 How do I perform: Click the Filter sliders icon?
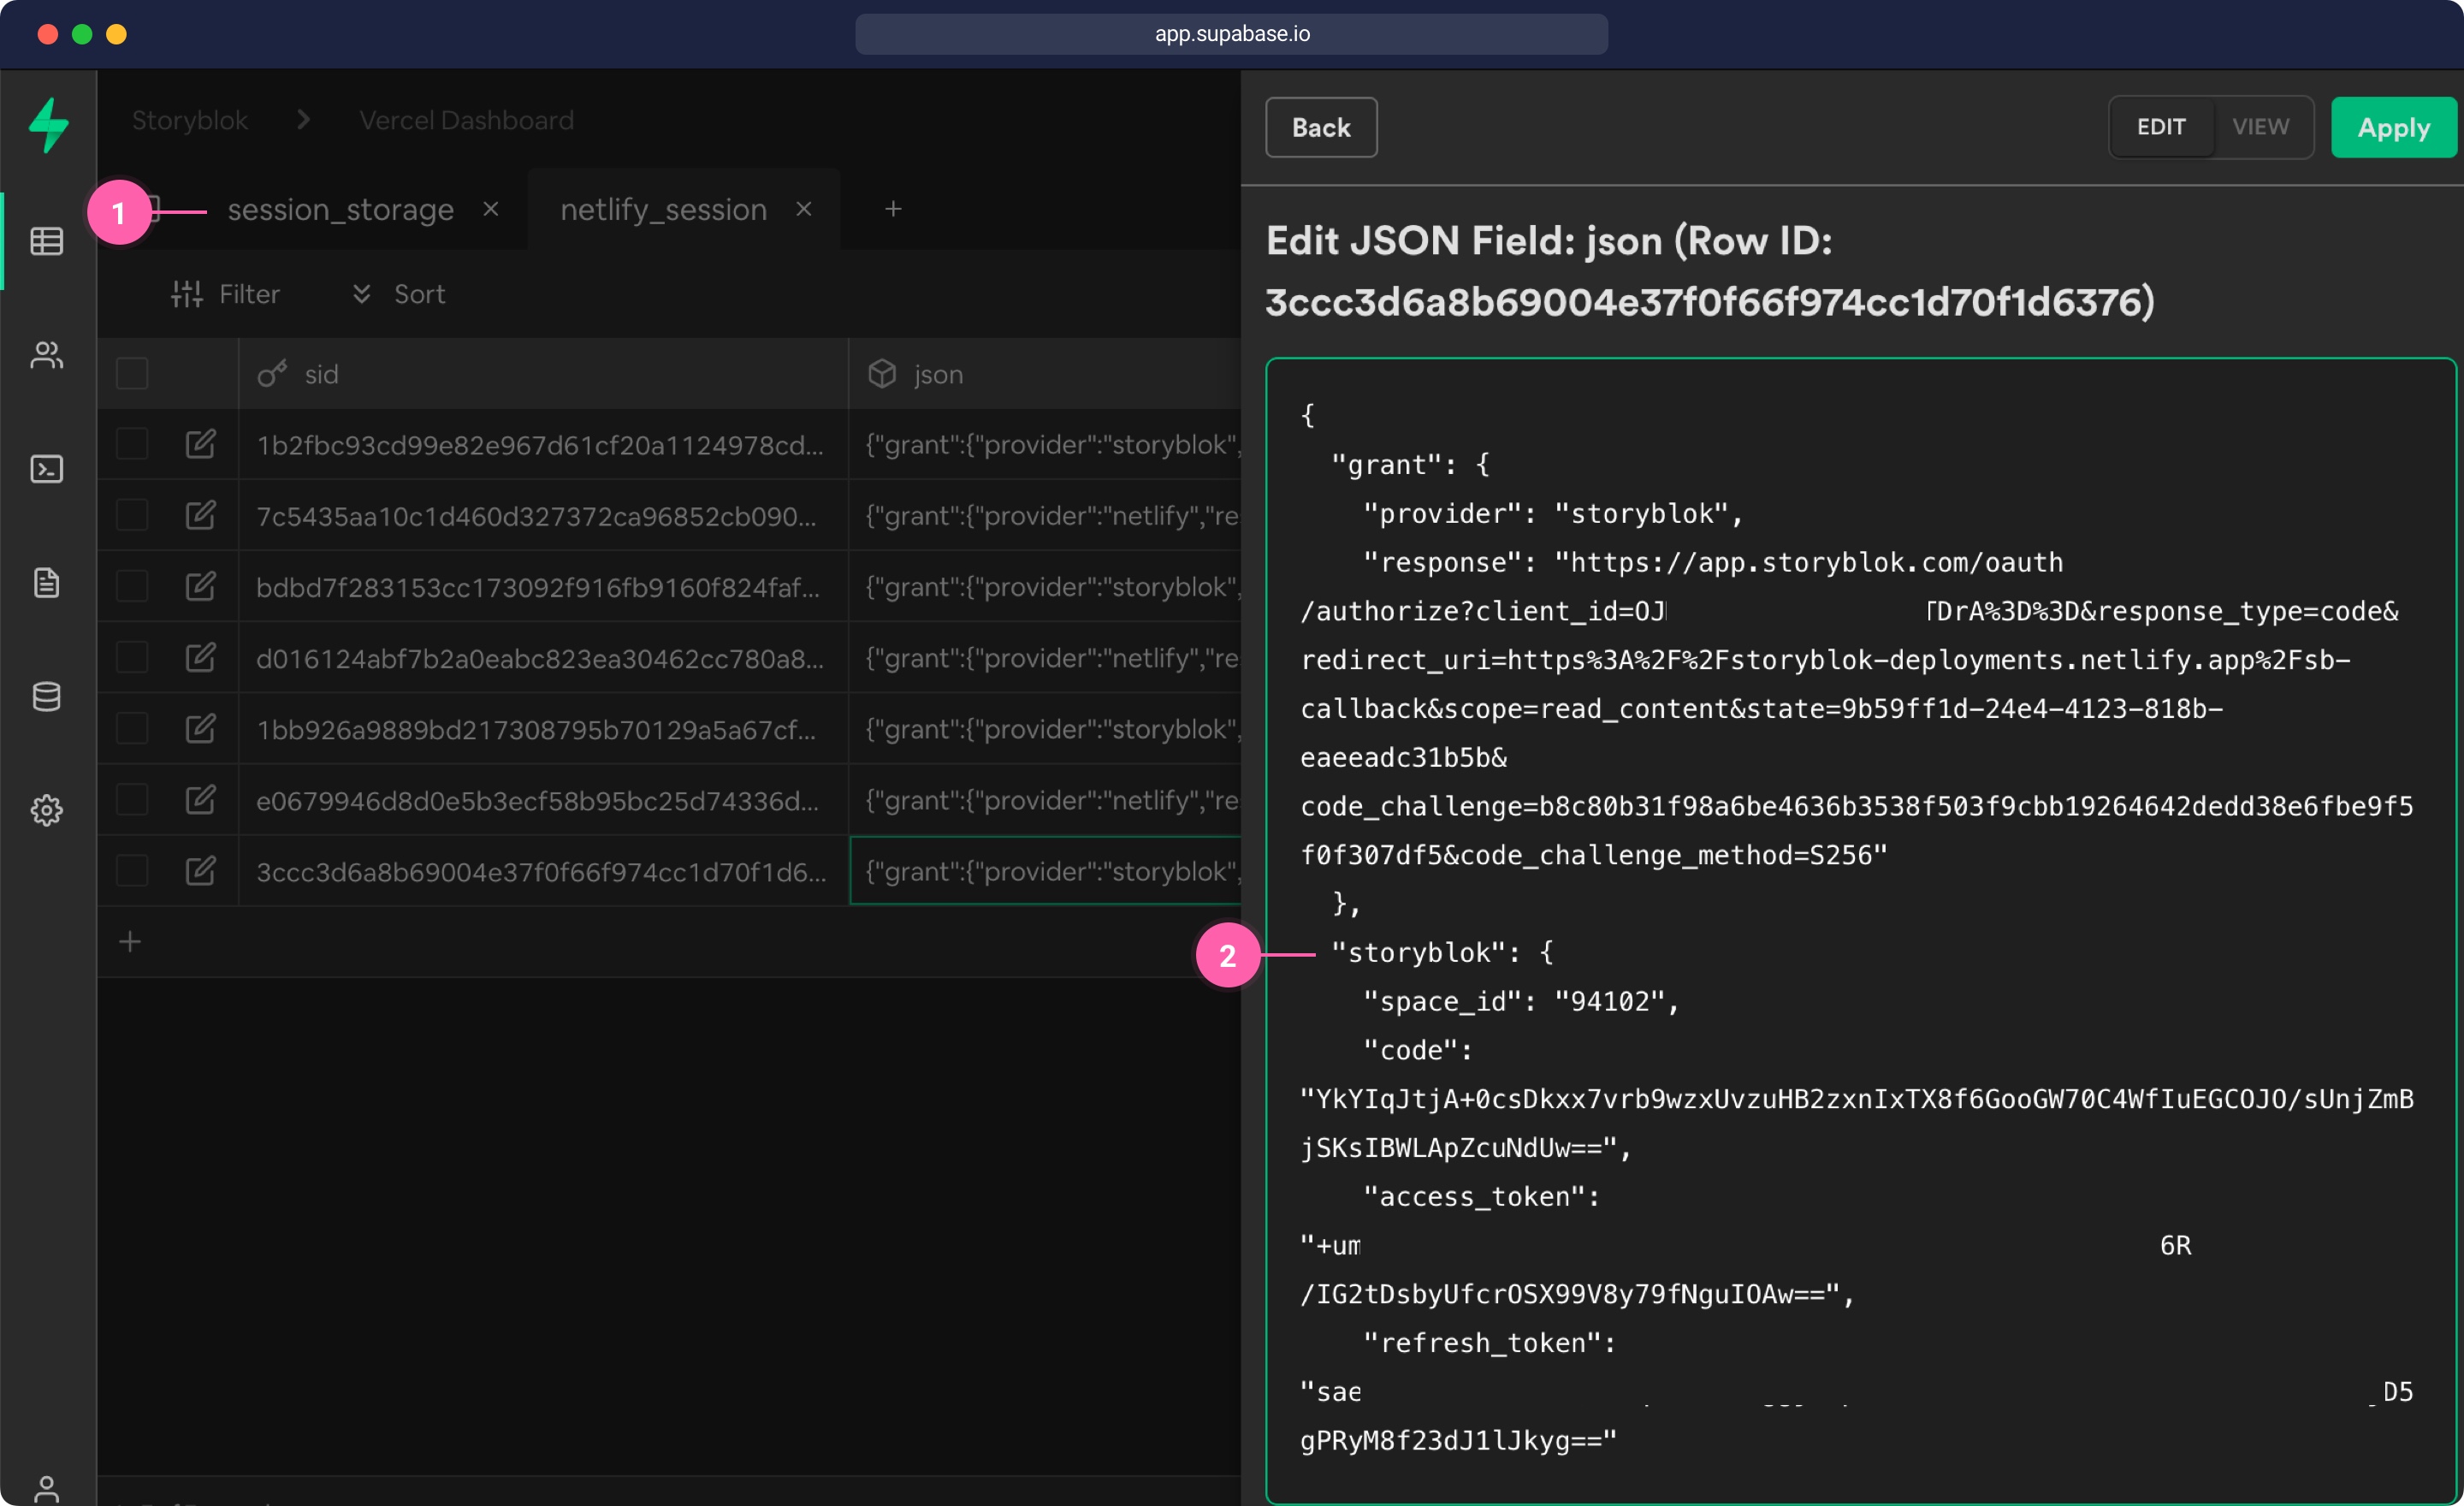tap(187, 294)
